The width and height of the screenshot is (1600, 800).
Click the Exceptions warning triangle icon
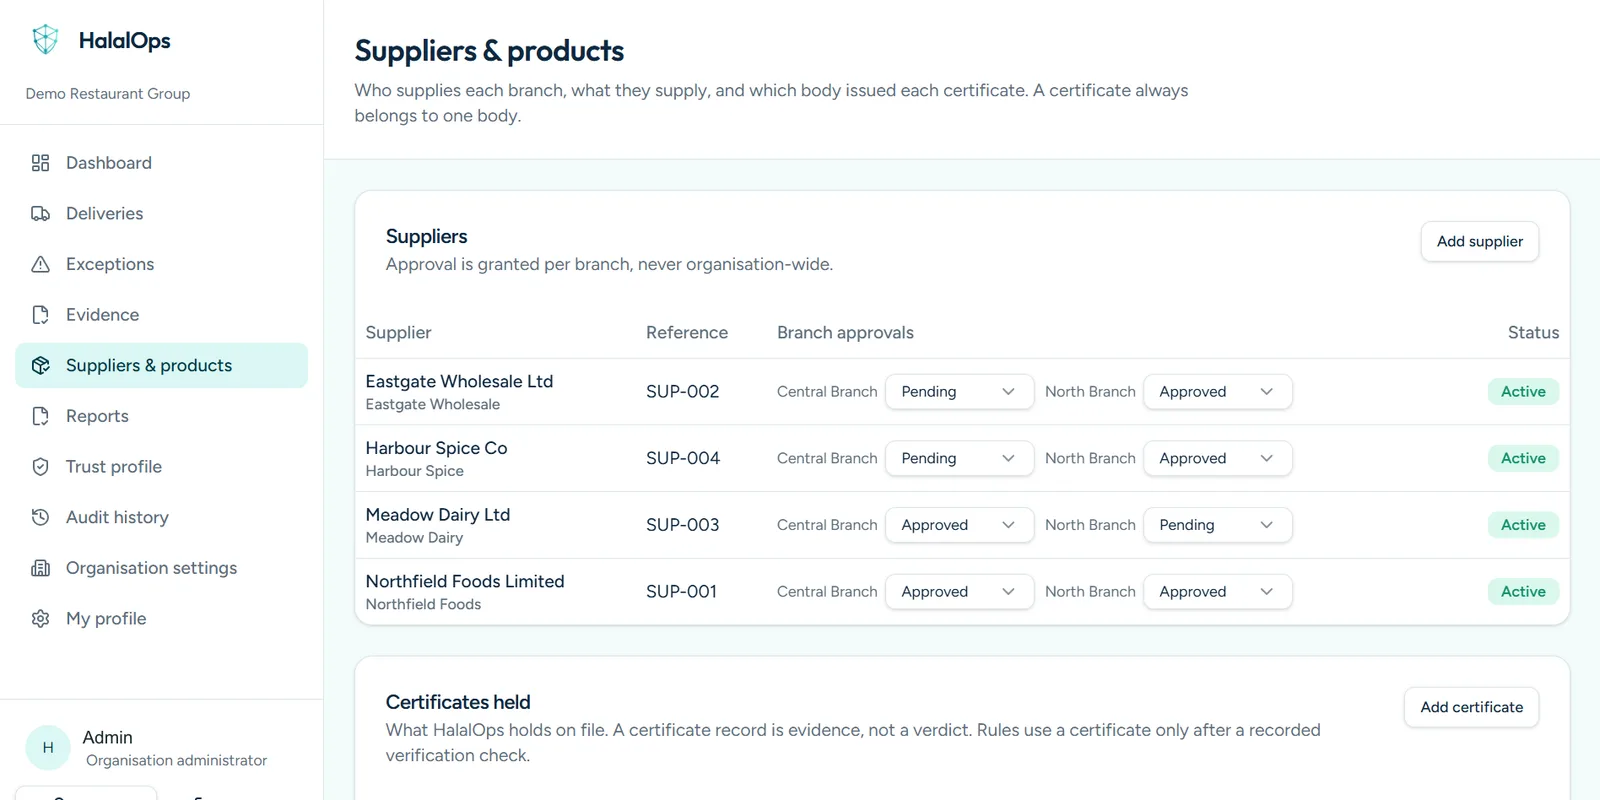(40, 264)
